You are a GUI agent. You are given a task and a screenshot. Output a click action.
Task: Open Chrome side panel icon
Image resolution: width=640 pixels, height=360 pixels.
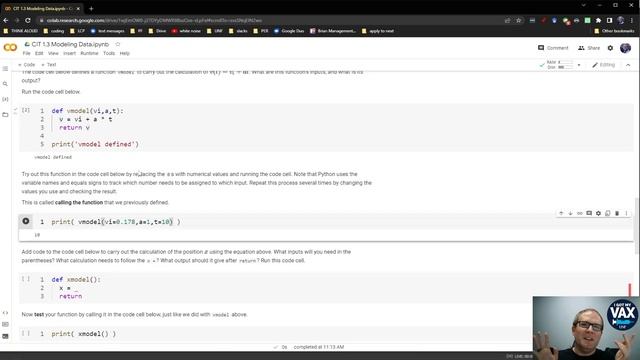point(609,20)
